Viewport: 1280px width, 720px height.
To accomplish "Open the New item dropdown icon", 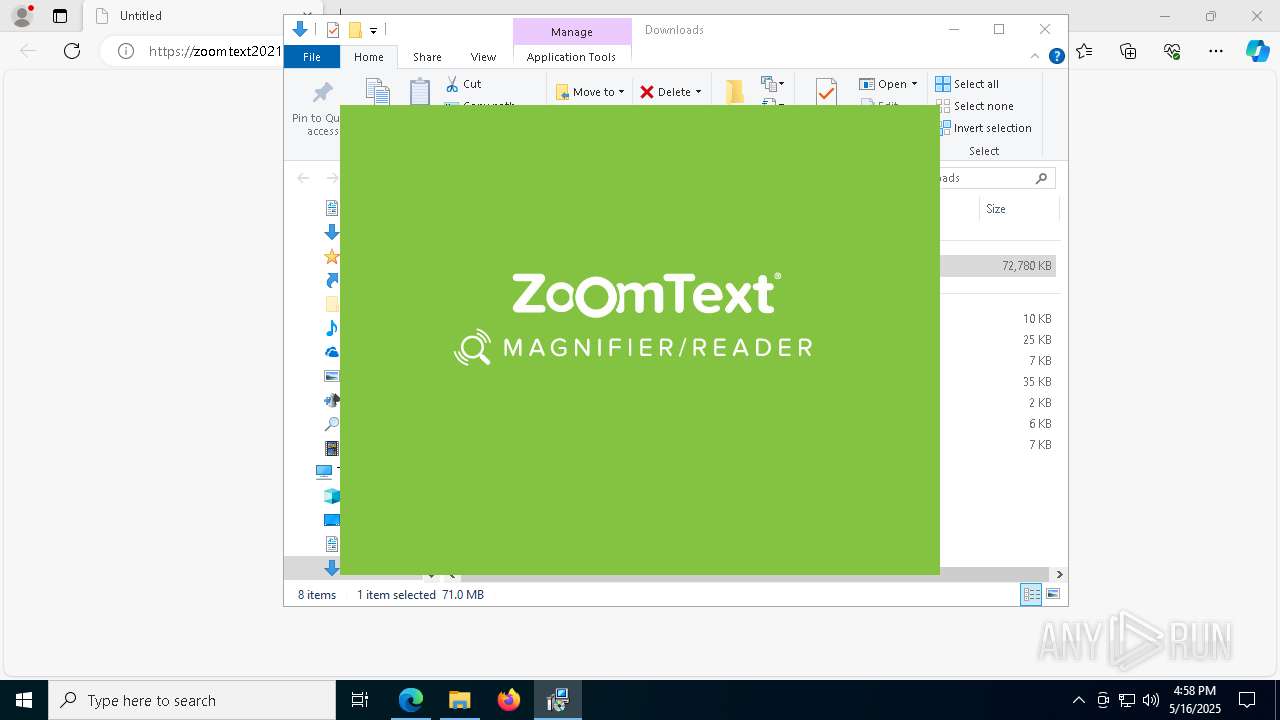I will (x=772, y=84).
